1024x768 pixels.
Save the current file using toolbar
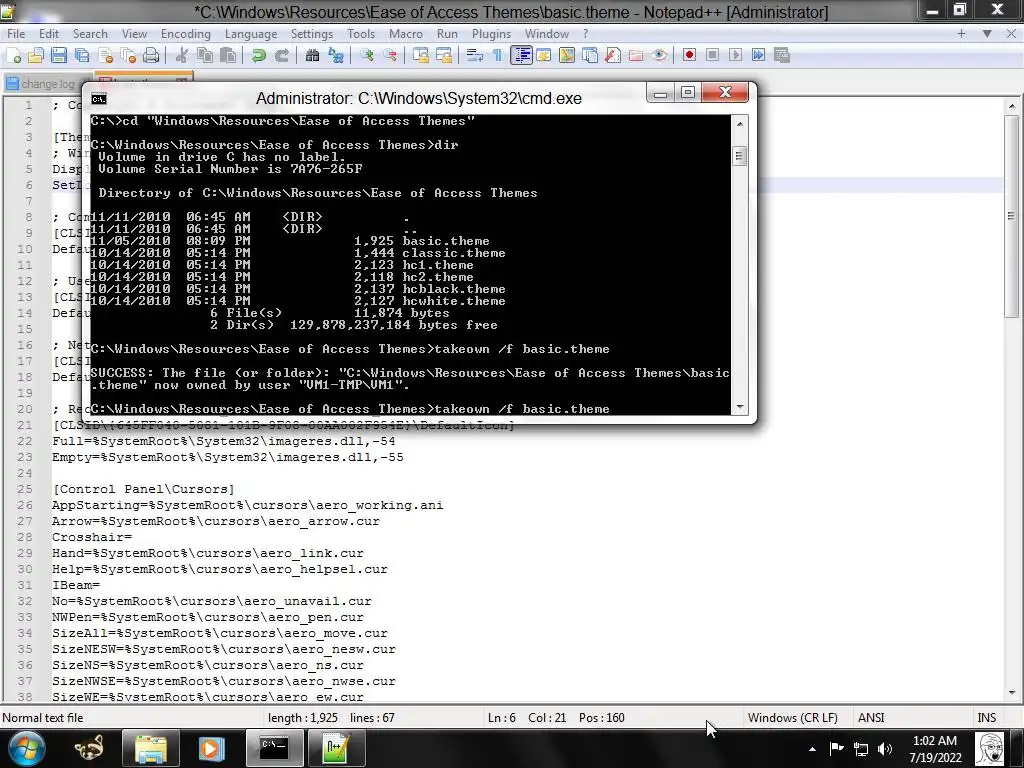click(x=59, y=56)
